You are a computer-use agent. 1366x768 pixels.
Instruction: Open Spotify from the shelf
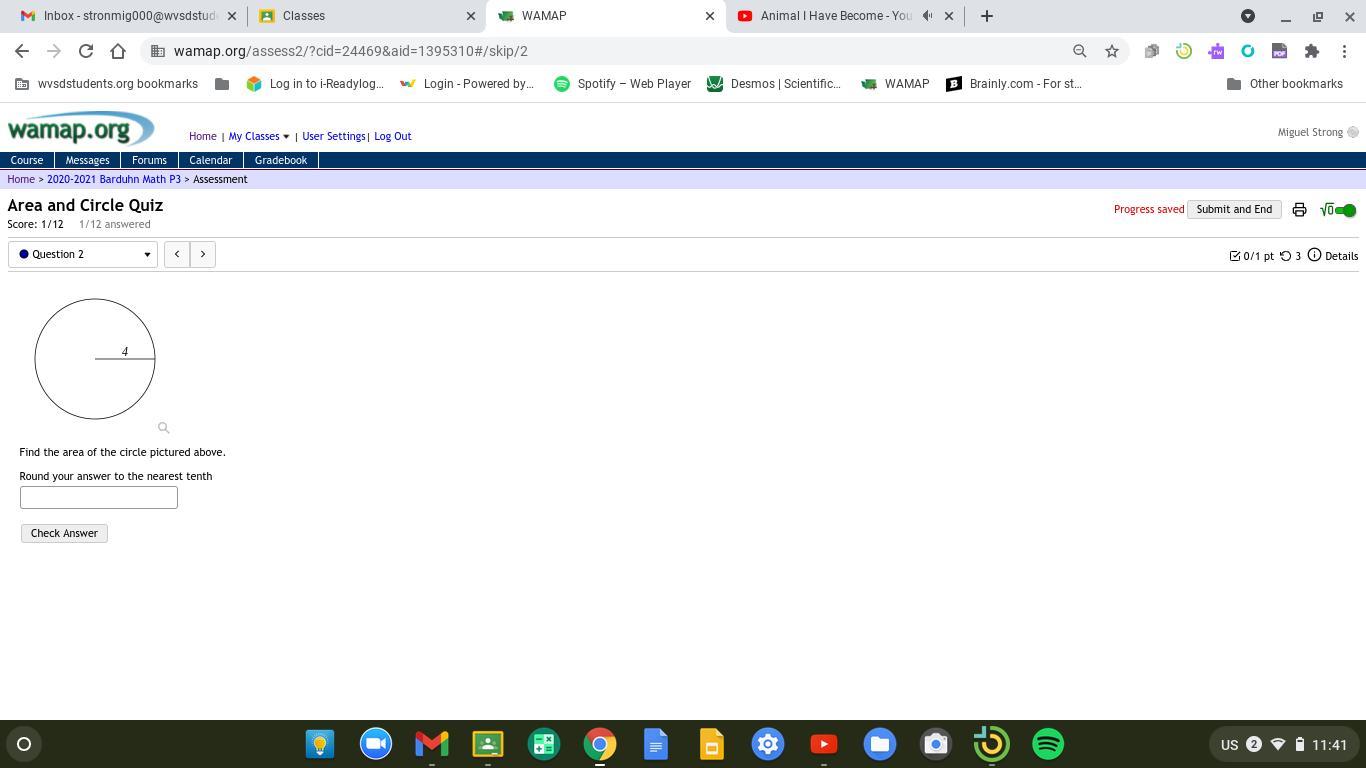[1047, 744]
